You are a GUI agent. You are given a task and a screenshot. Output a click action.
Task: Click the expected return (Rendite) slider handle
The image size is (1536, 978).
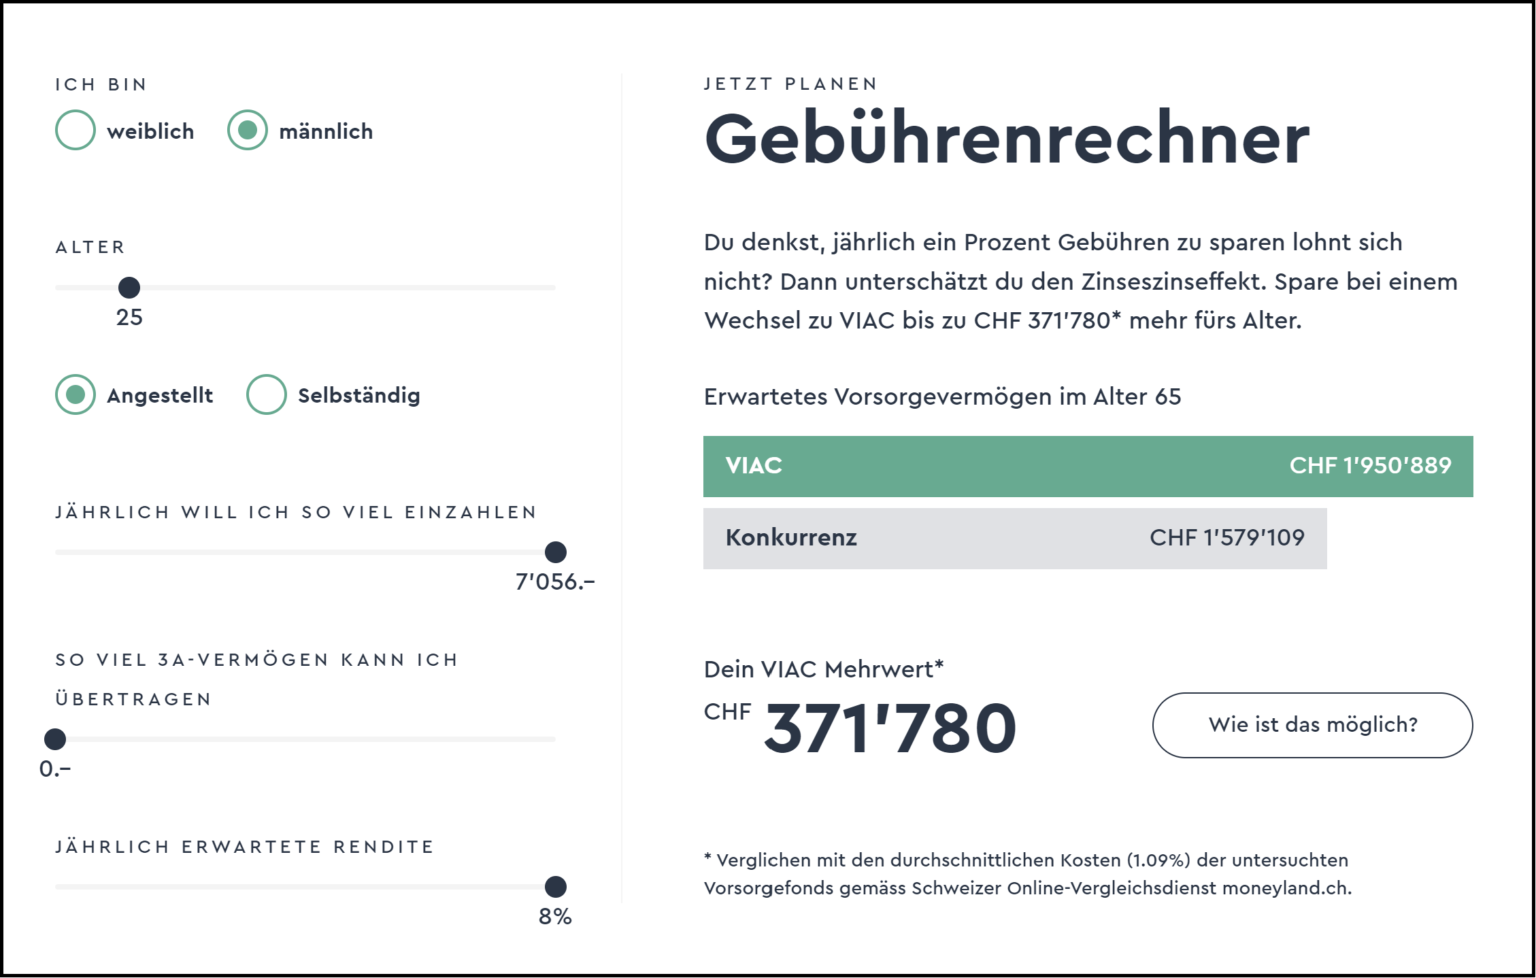tap(555, 886)
